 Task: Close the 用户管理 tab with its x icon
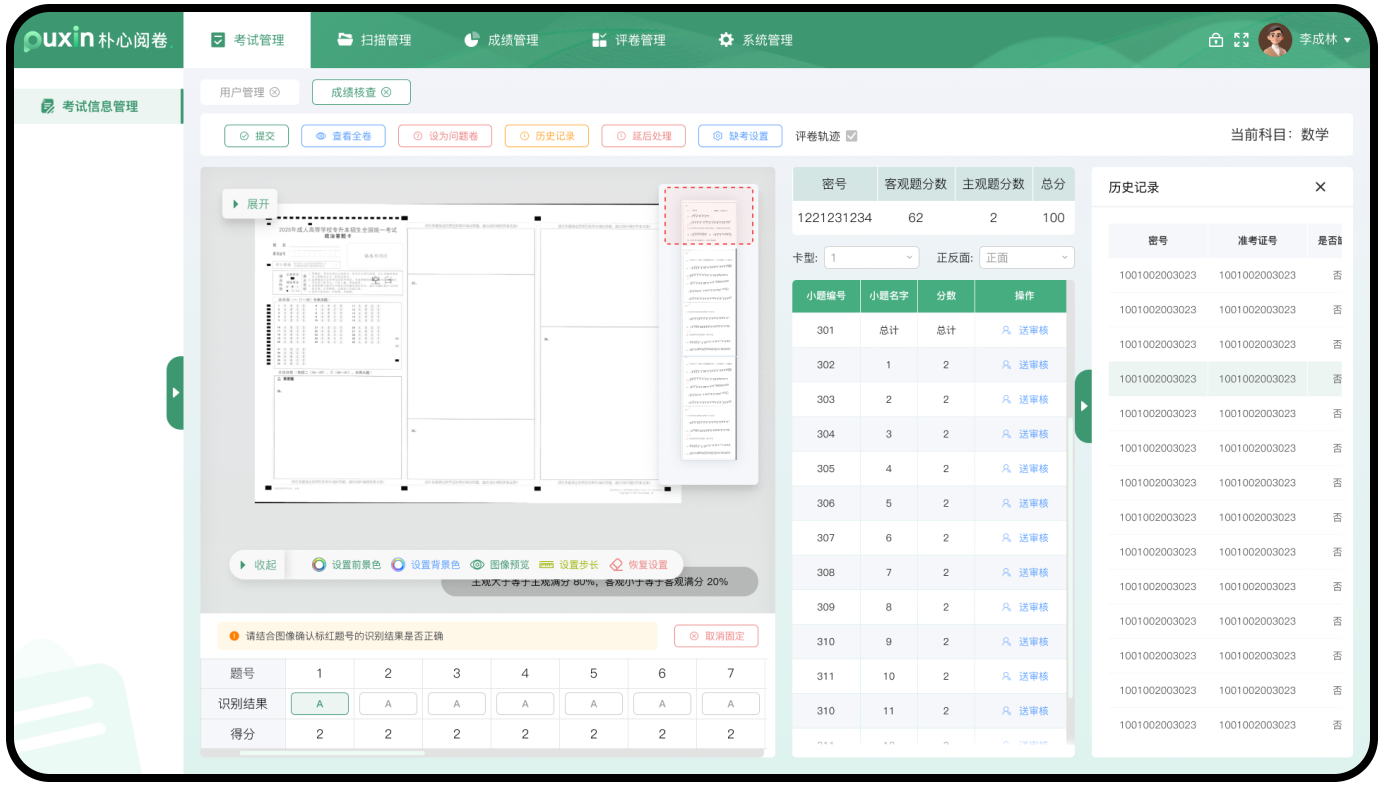pos(275,92)
